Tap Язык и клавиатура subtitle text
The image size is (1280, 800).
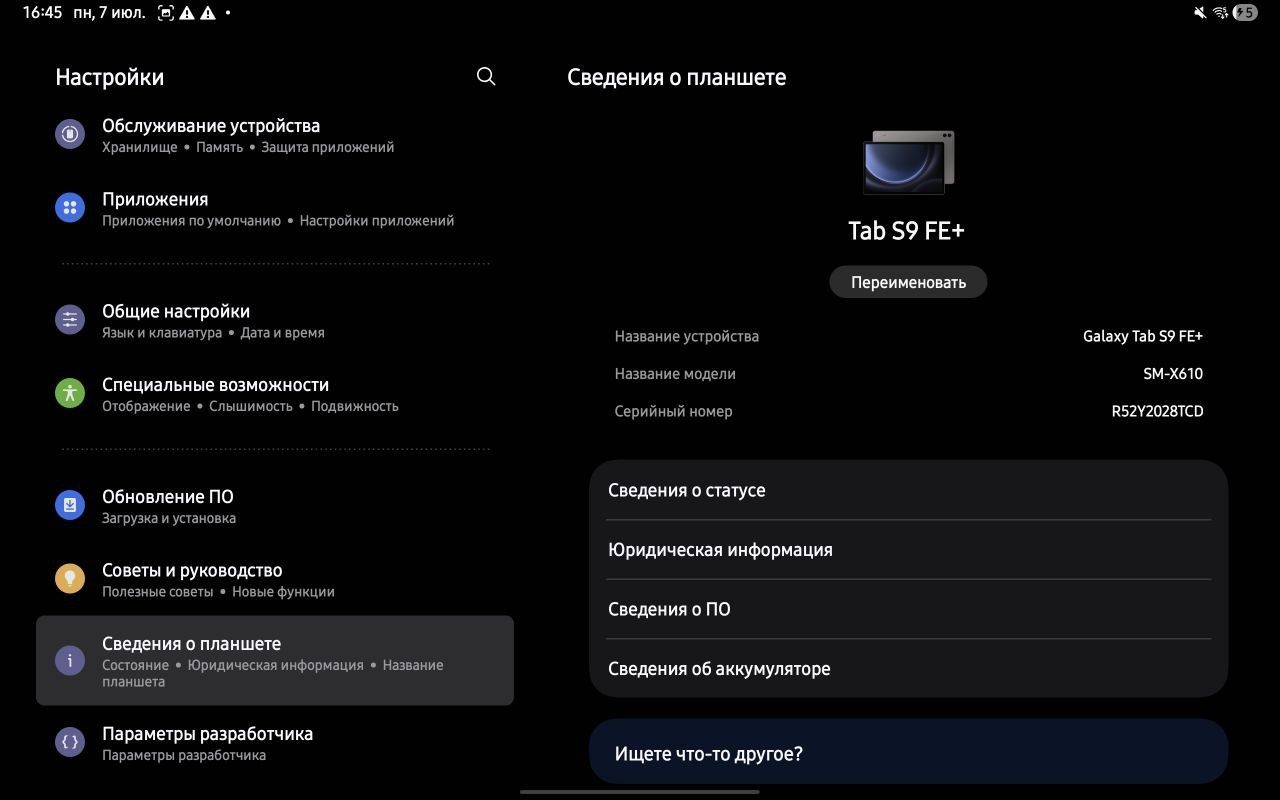tap(162, 333)
